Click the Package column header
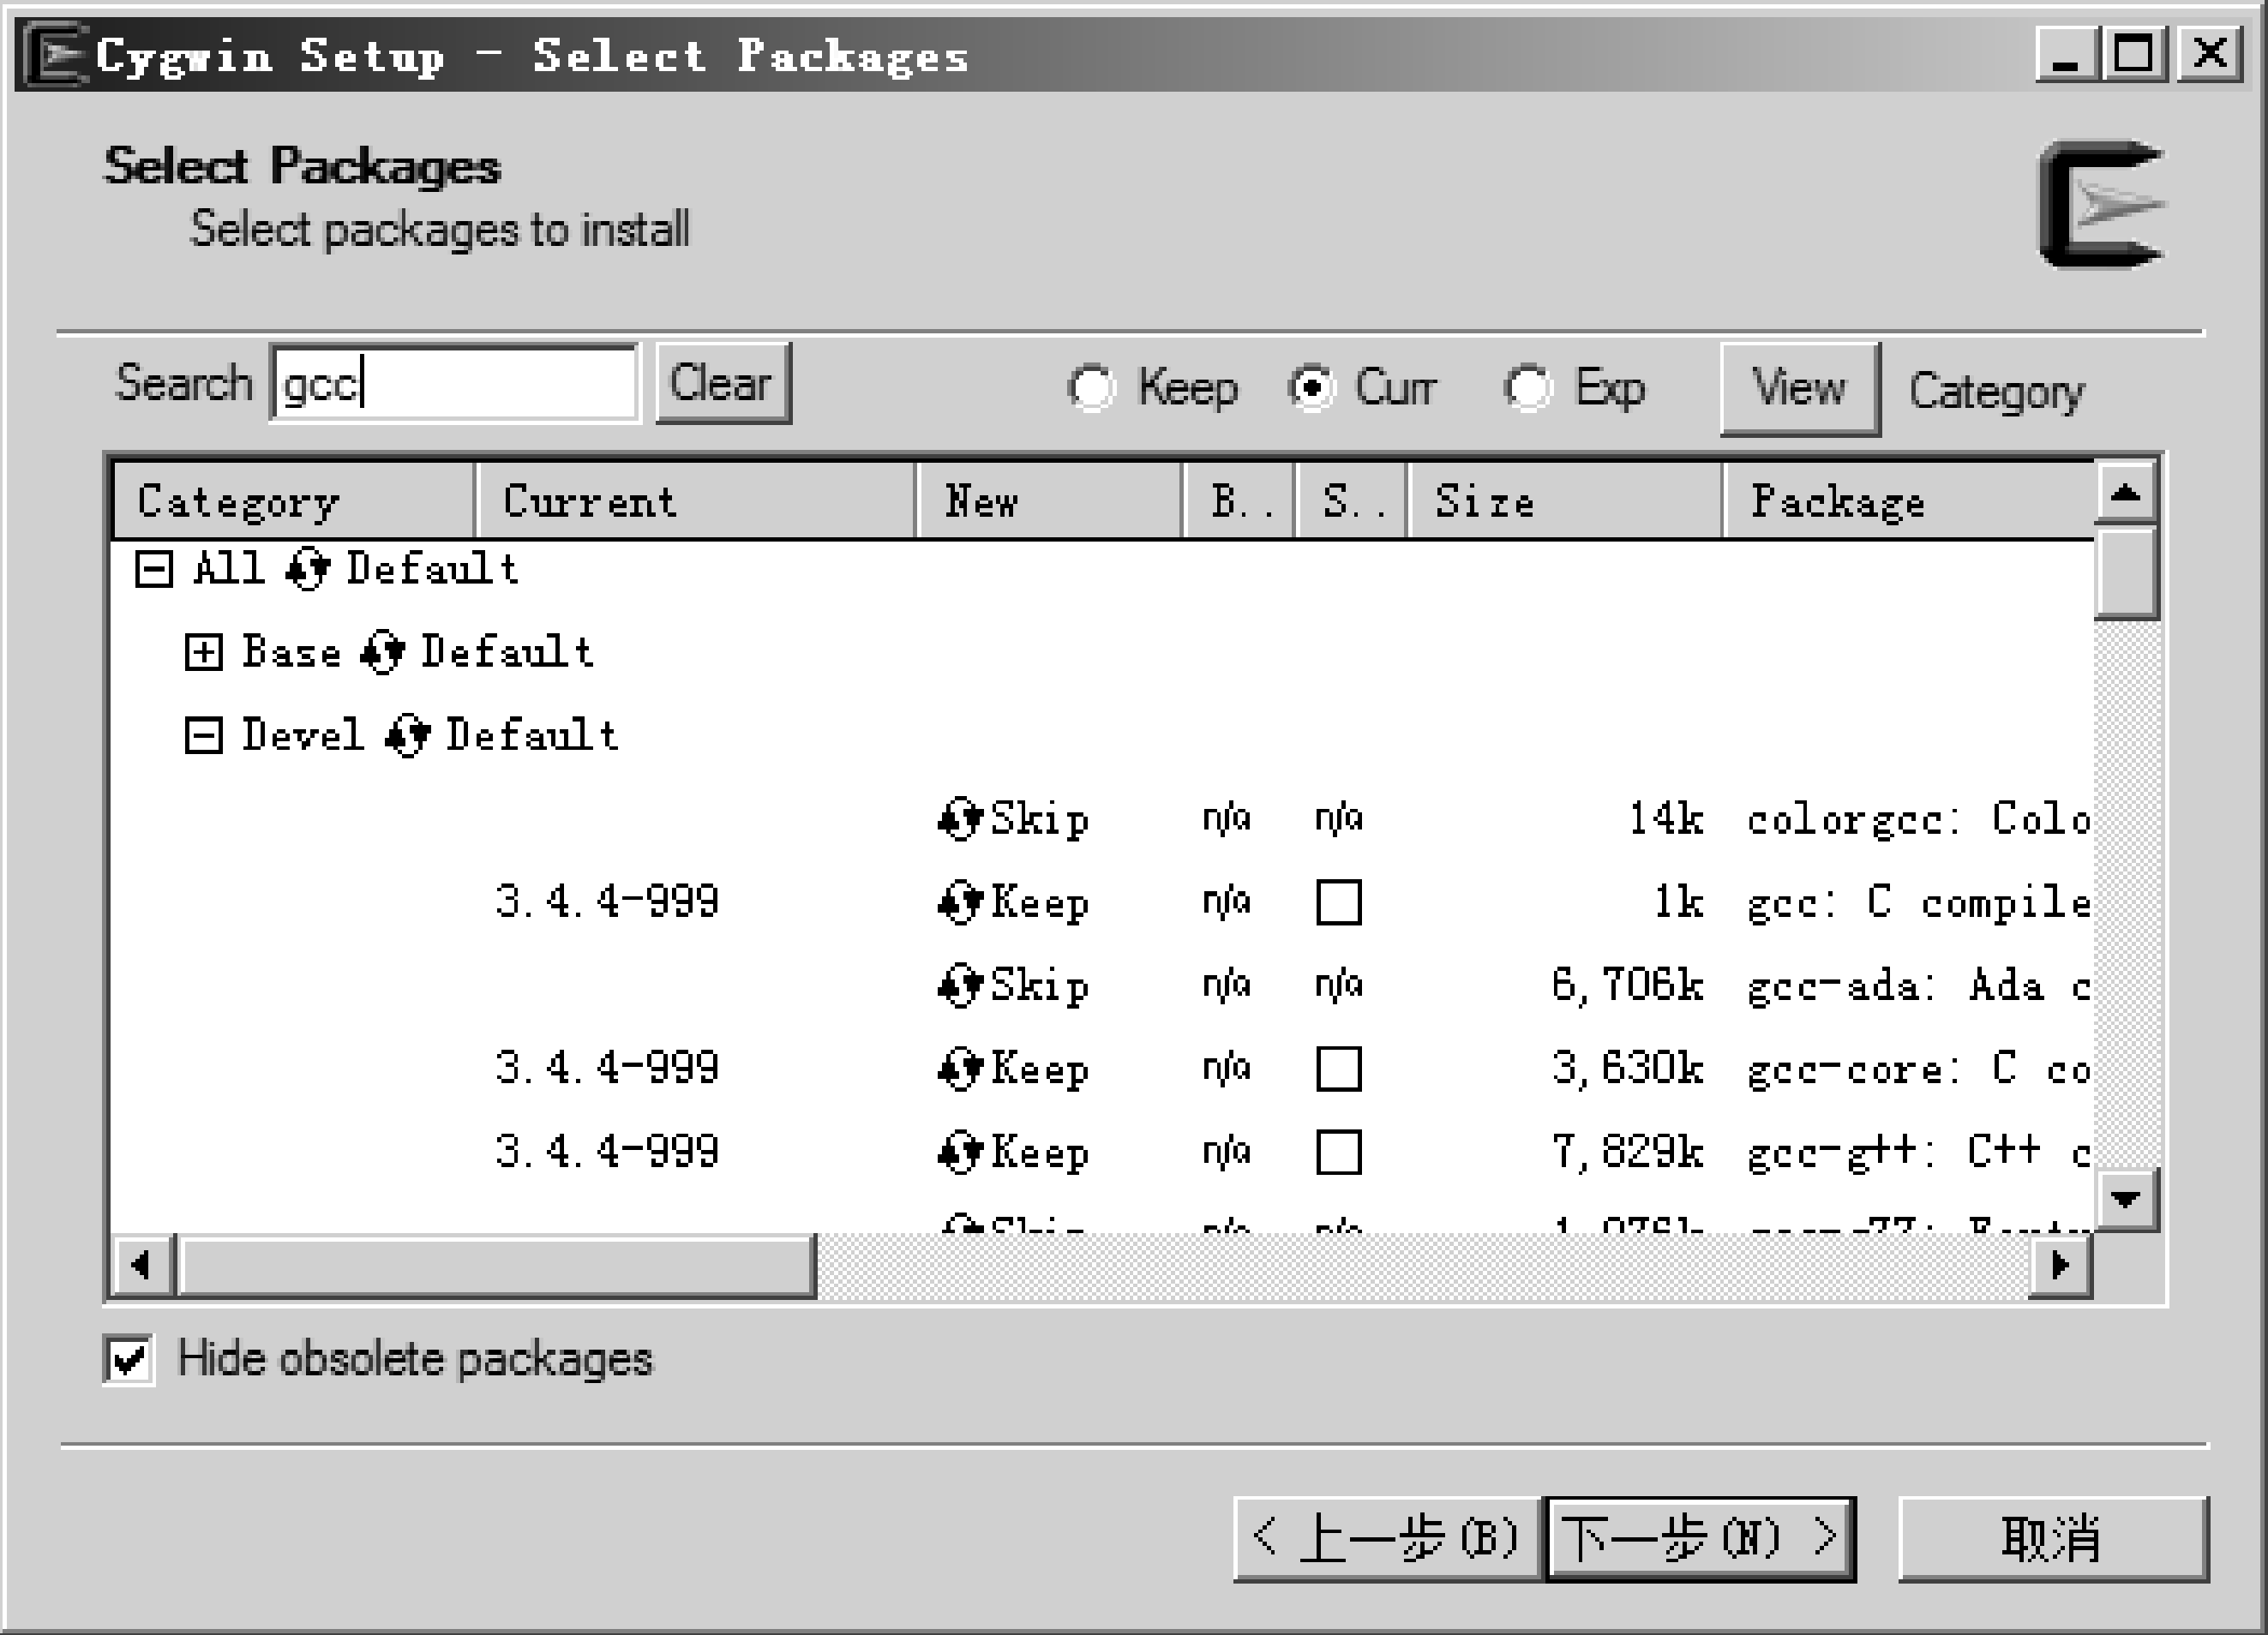 1909,500
